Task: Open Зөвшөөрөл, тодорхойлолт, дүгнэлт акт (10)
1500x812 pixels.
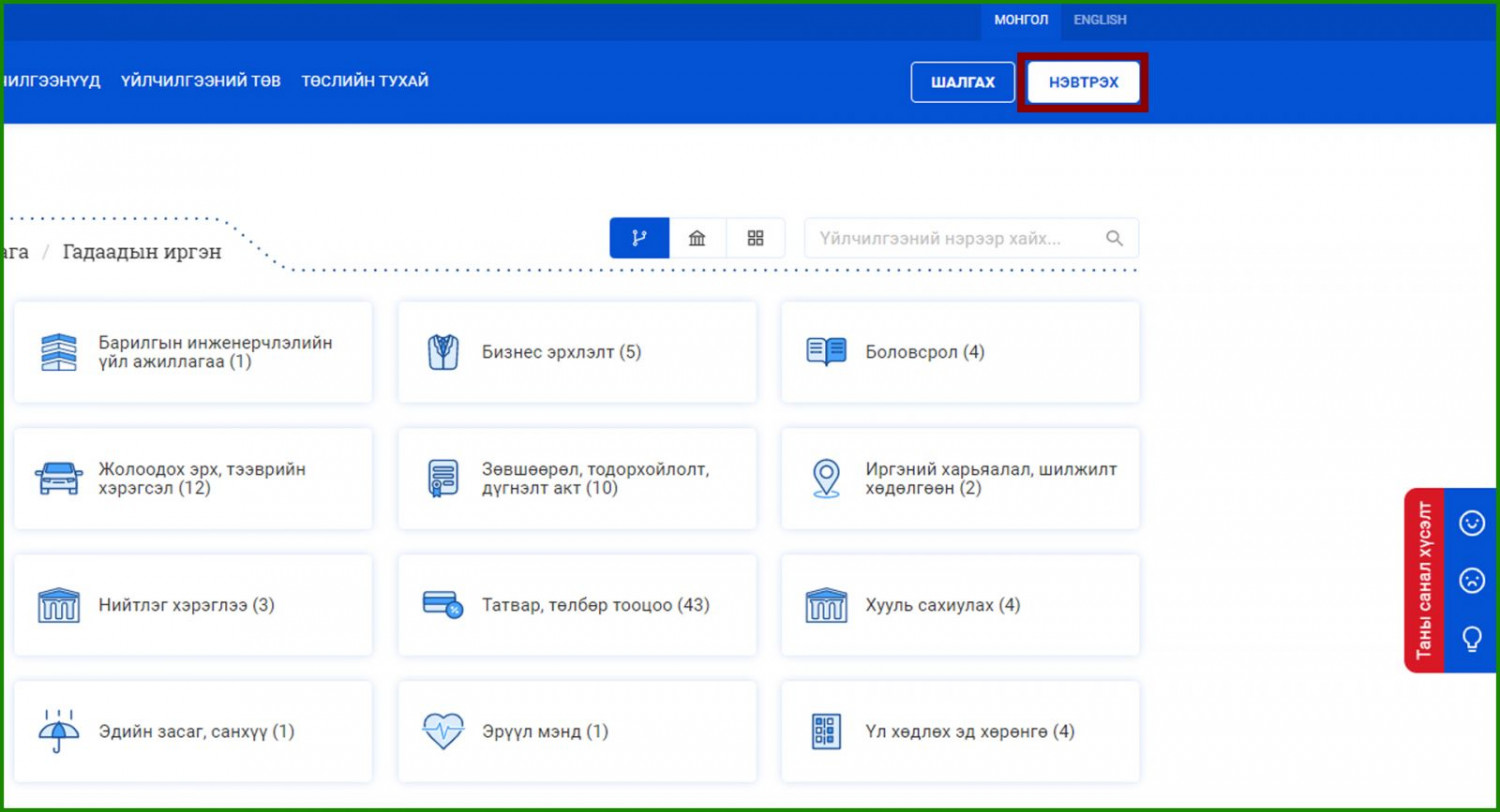Action: (x=577, y=479)
